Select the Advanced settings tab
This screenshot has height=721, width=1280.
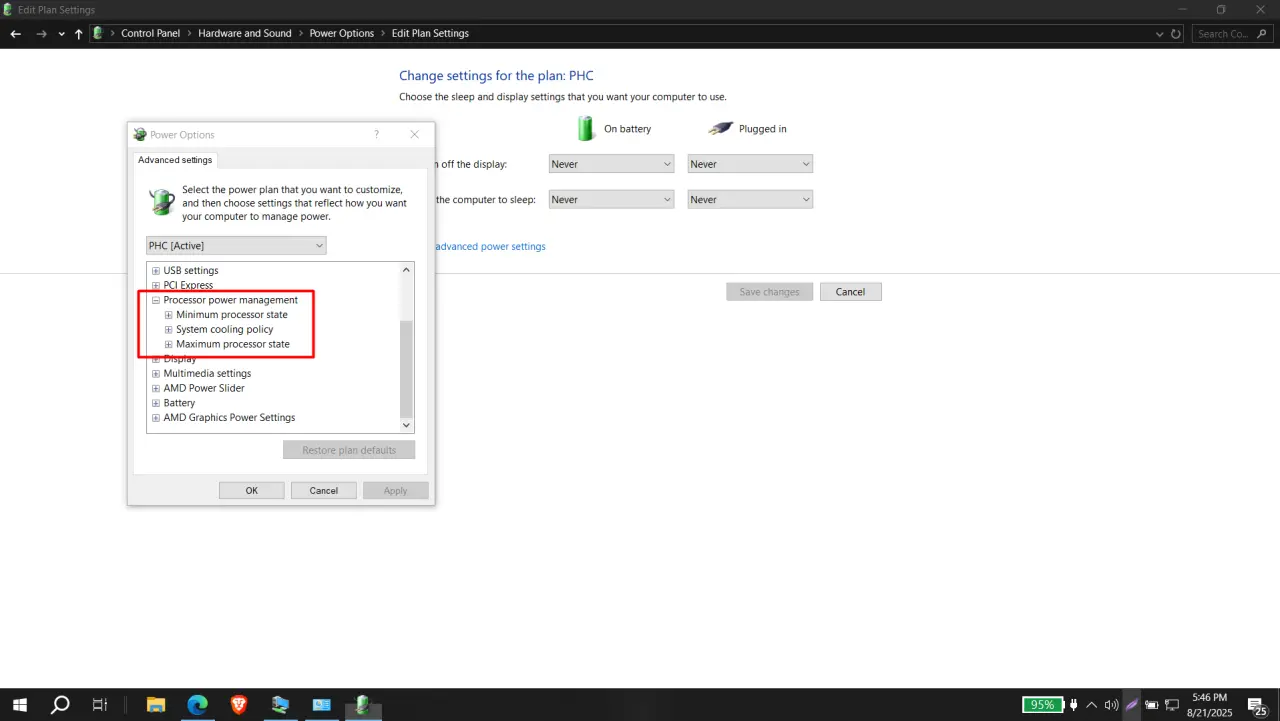175,160
